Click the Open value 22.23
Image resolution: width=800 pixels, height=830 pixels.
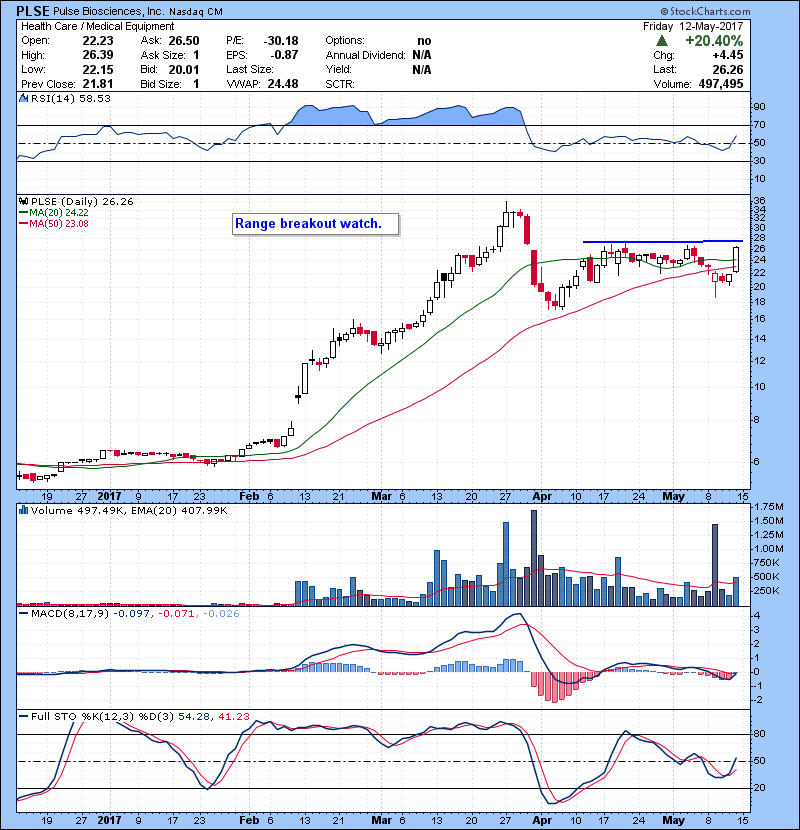tap(98, 41)
